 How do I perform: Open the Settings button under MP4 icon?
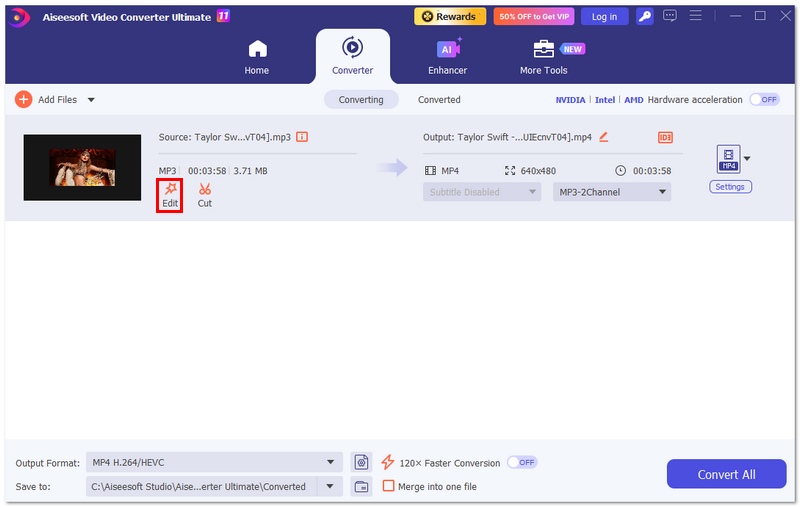[730, 187]
